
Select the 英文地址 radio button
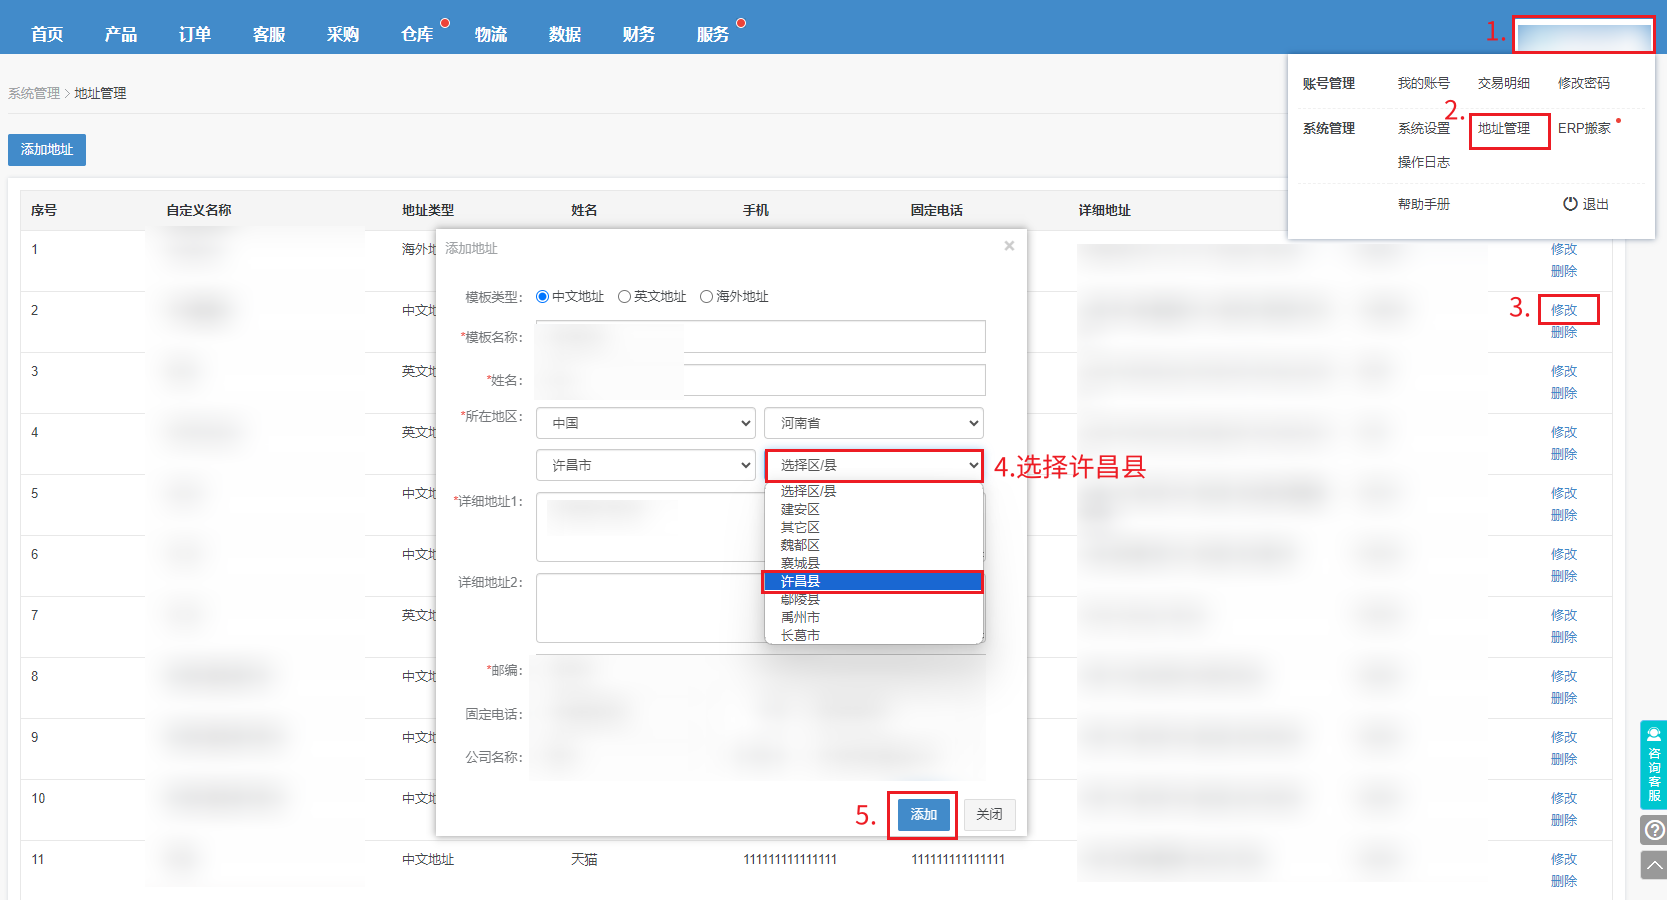pos(625,297)
